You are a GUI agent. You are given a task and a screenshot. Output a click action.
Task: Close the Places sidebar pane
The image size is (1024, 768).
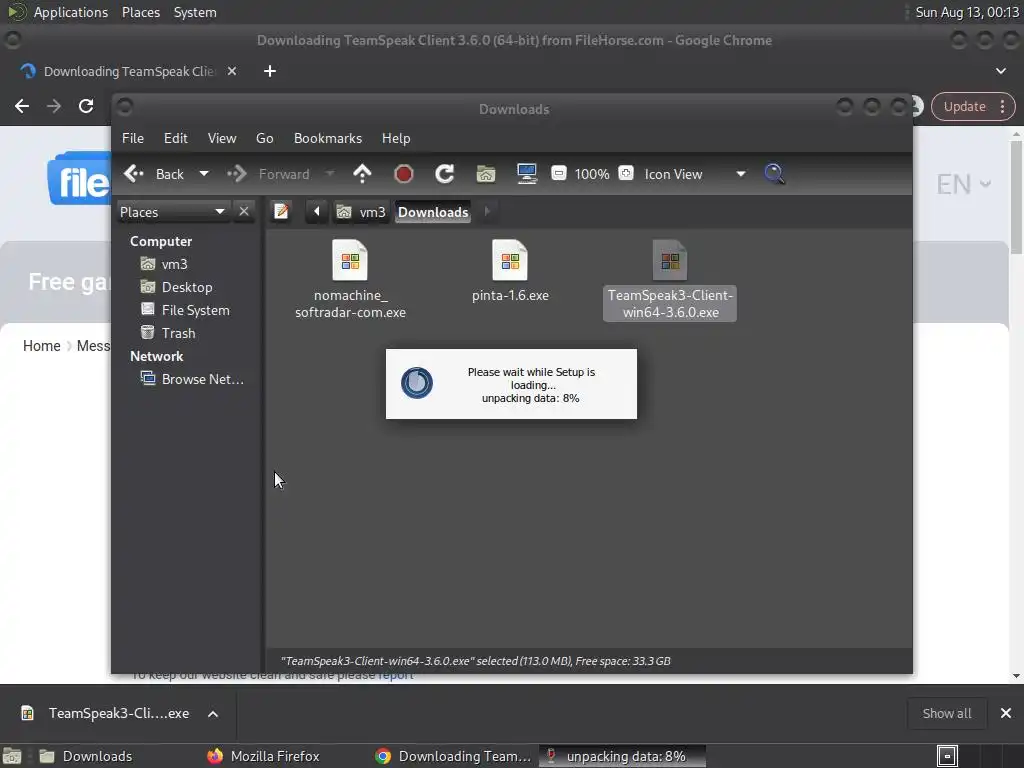pos(244,212)
